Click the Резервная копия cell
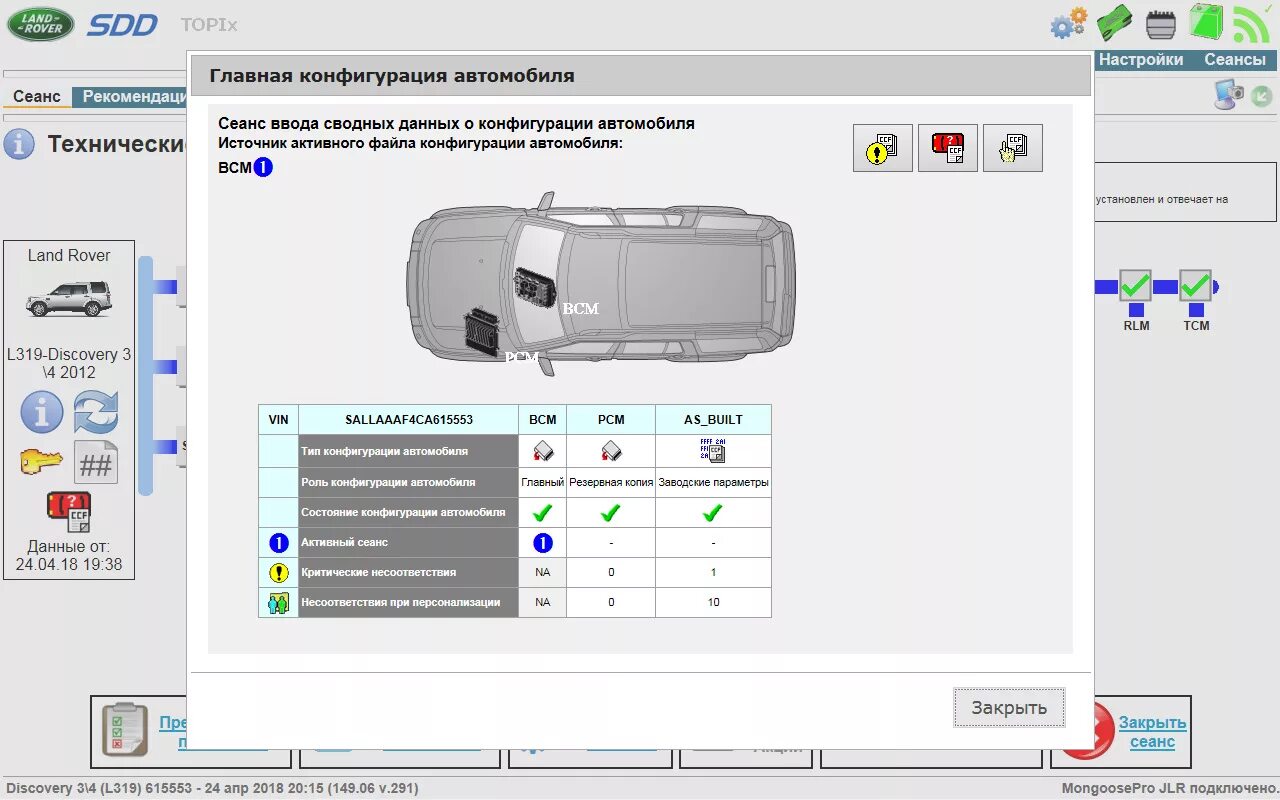The width and height of the screenshot is (1280, 800). [611, 482]
